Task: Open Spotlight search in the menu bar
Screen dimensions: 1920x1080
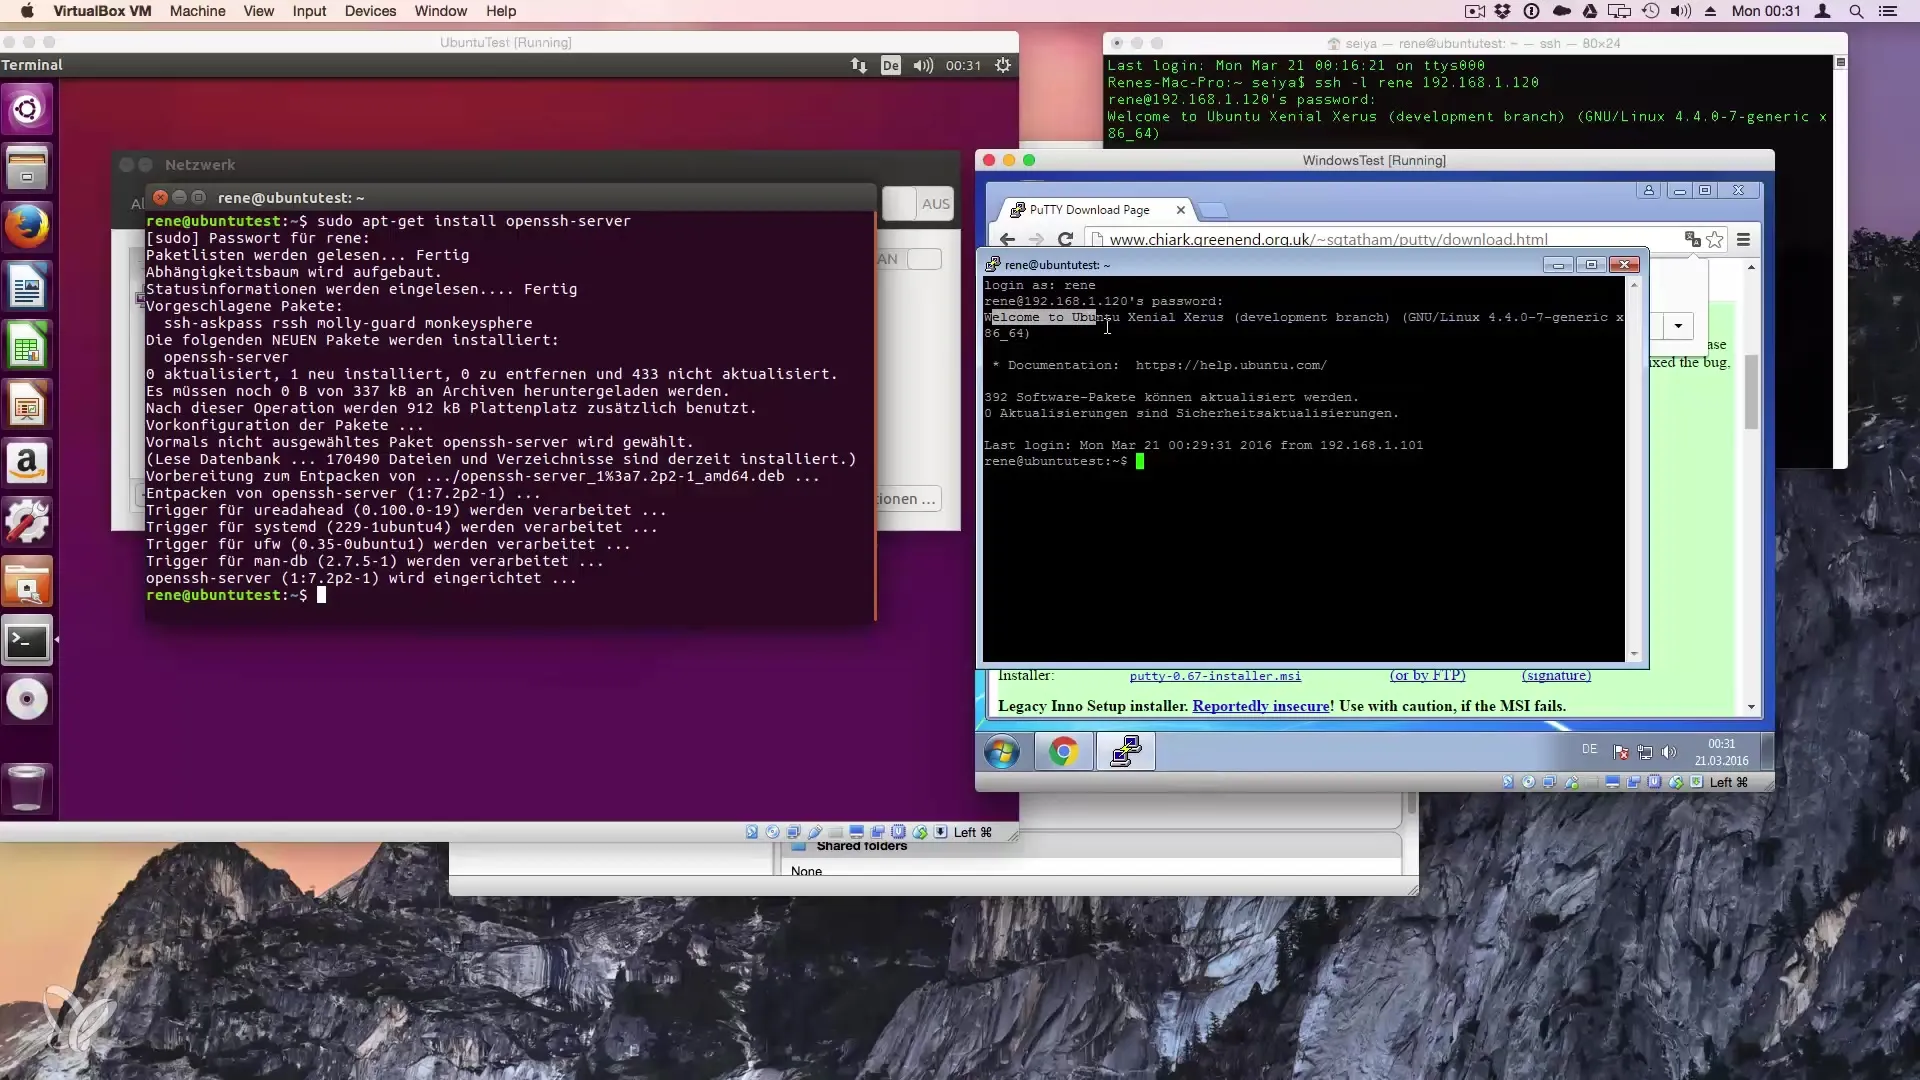Action: pos(1856,11)
